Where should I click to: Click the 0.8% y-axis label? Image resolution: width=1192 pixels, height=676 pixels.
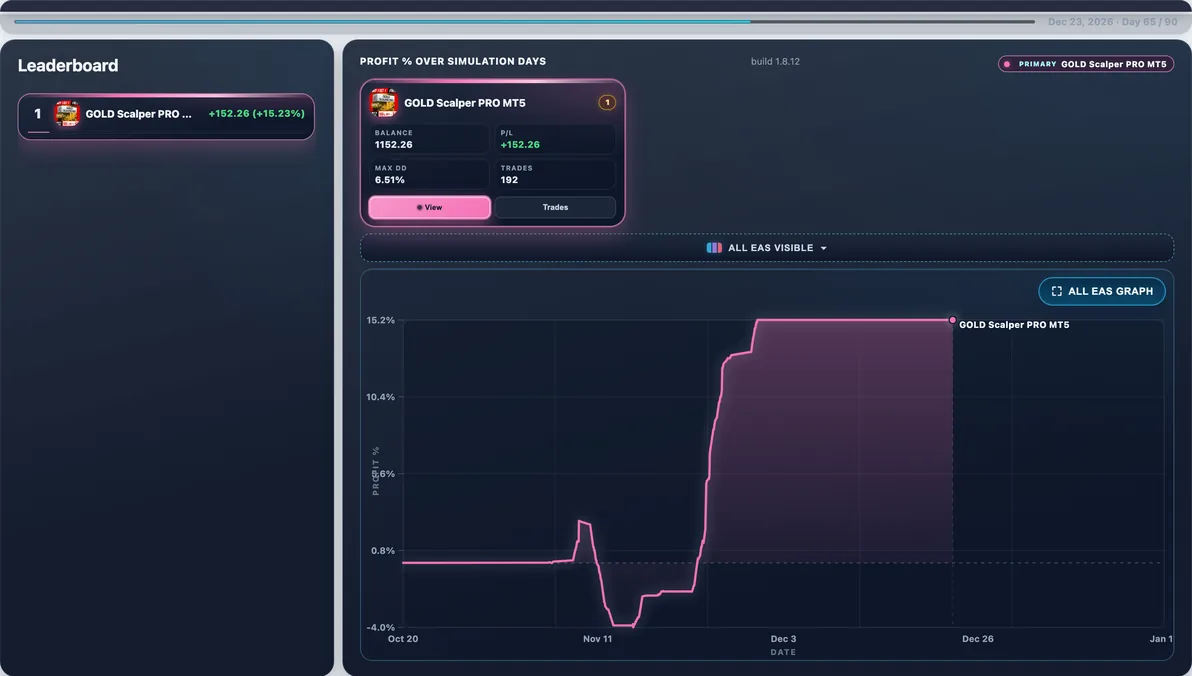tap(383, 551)
